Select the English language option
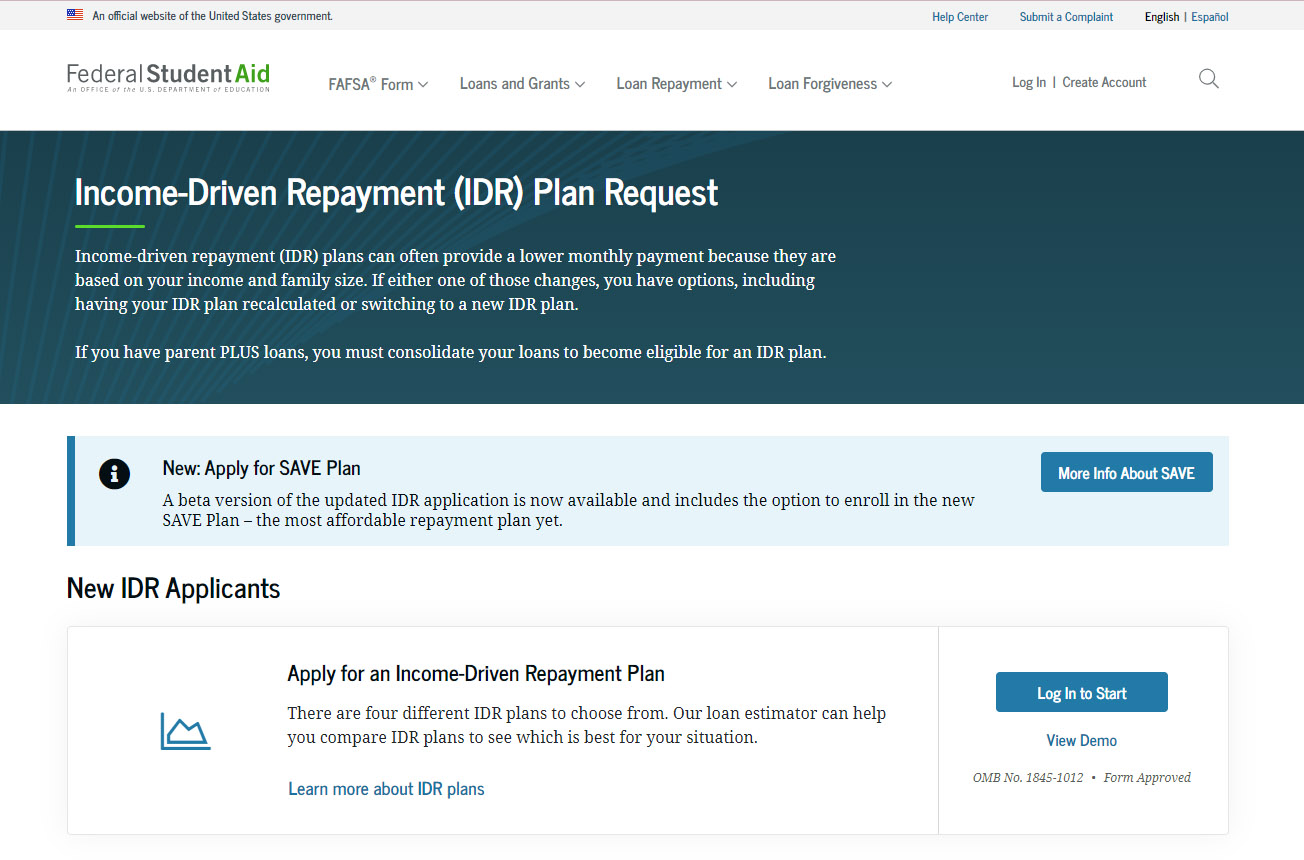This screenshot has height=860, width=1304. (1161, 17)
